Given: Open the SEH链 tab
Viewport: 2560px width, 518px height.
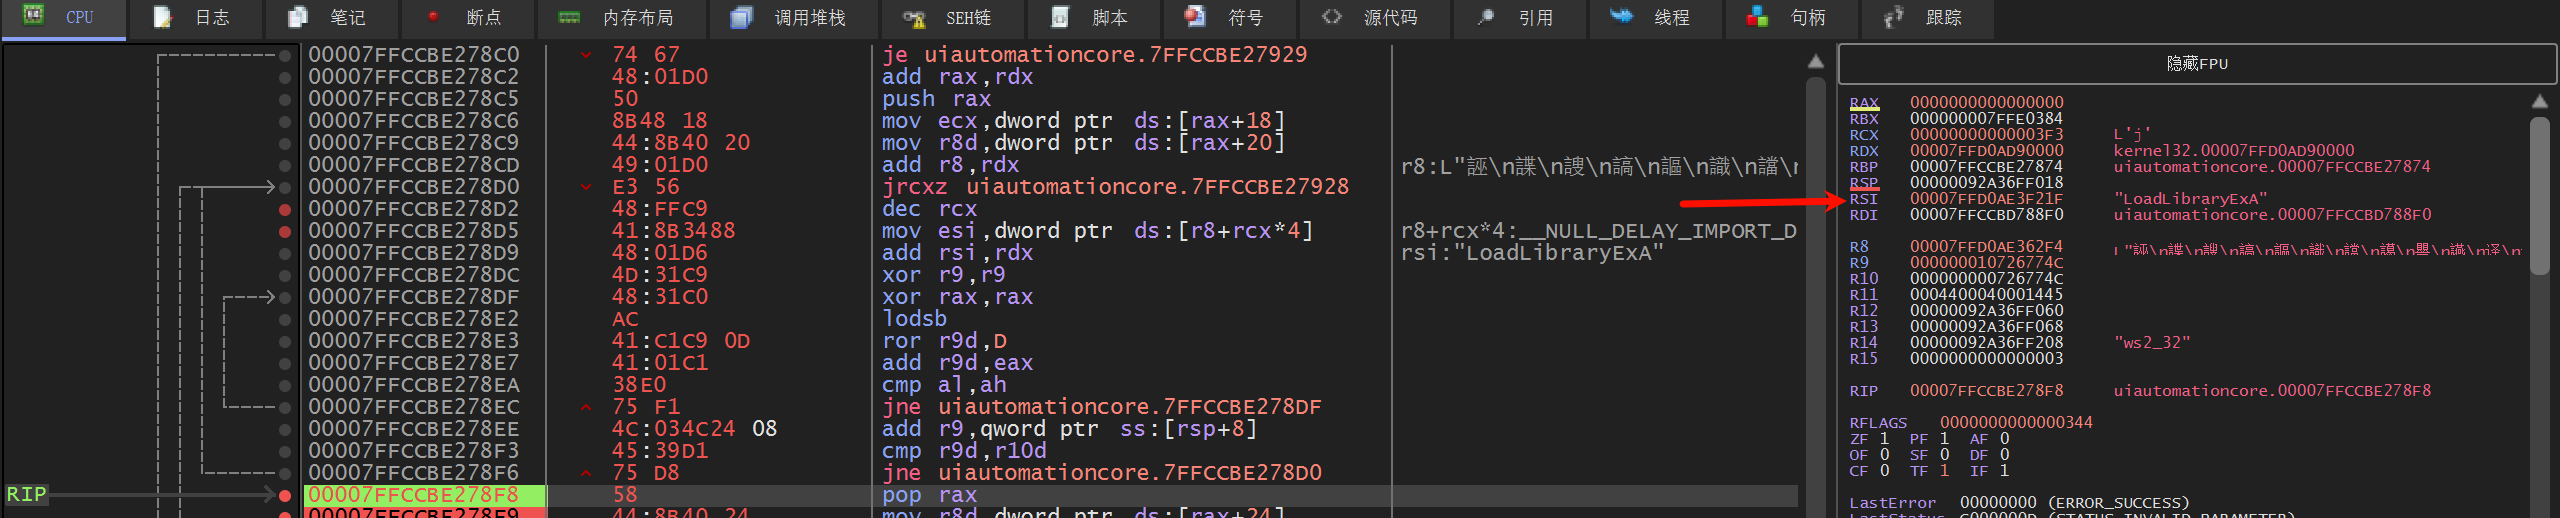Looking at the screenshot, I should pyautogui.click(x=953, y=18).
